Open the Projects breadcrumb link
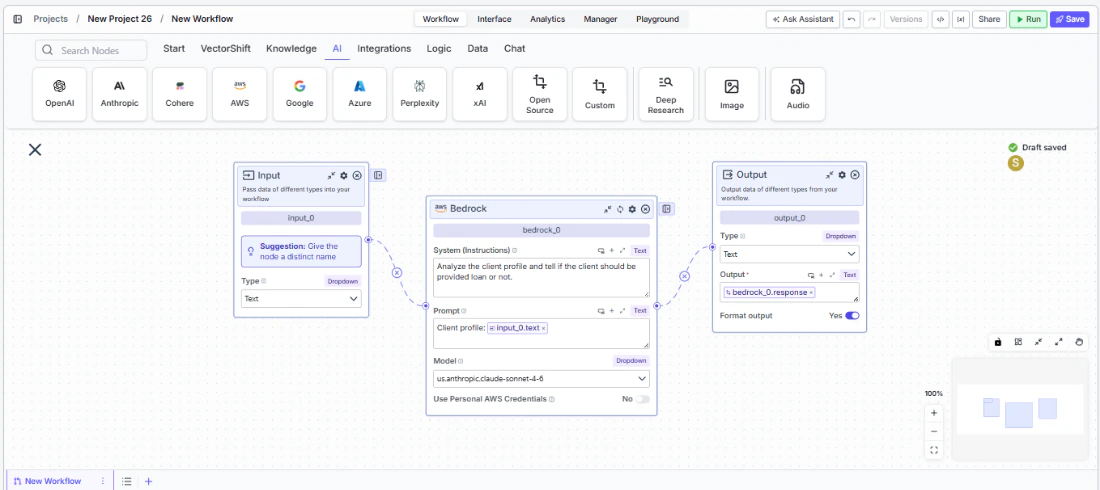This screenshot has height=490, width=1100. pyautogui.click(x=51, y=19)
